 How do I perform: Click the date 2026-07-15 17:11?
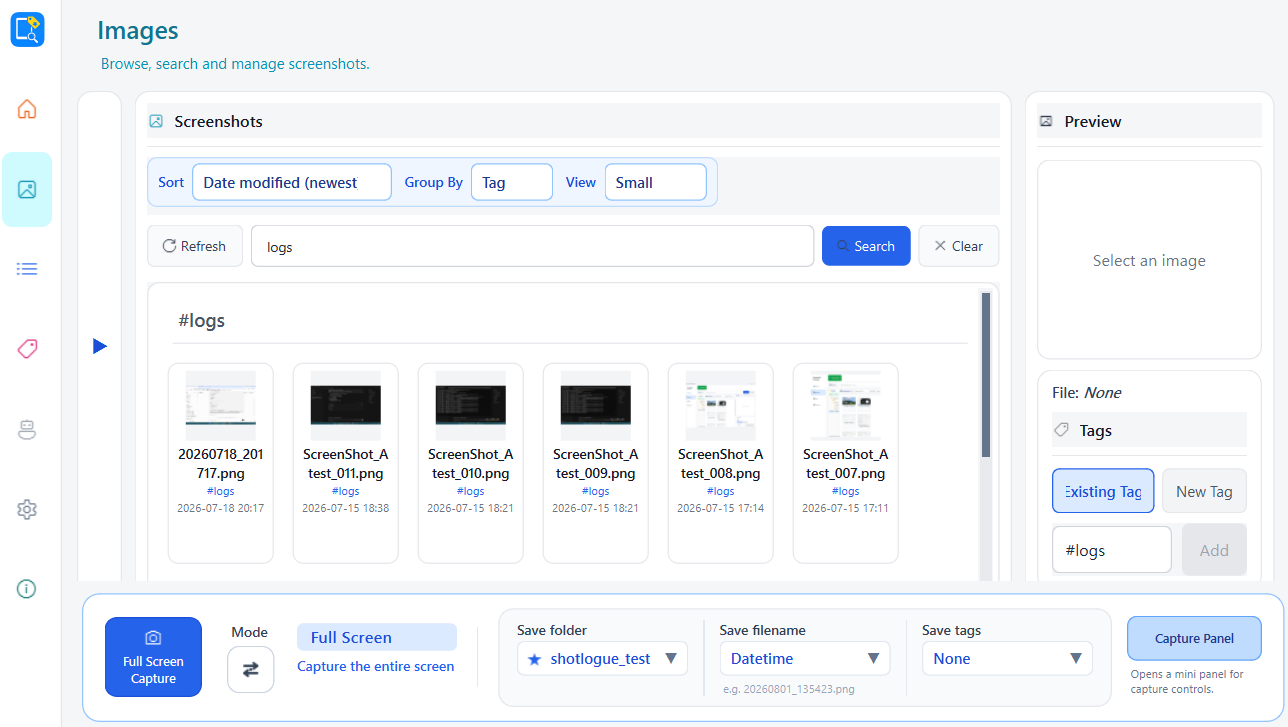pyautogui.click(x=845, y=508)
